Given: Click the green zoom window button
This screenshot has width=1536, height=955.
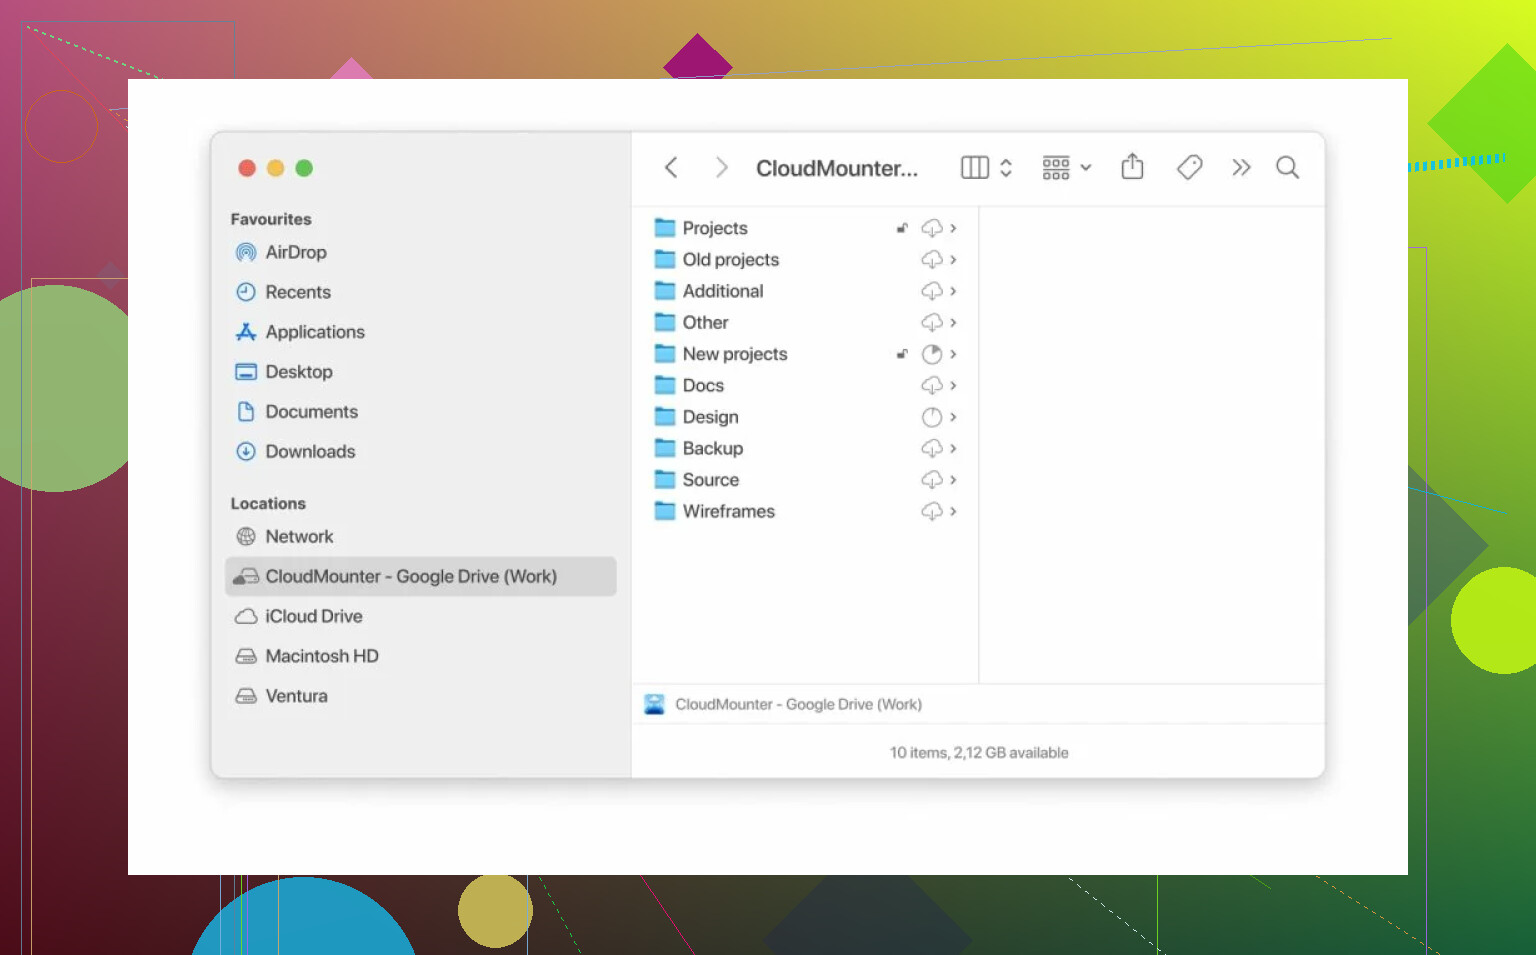Looking at the screenshot, I should point(304,168).
